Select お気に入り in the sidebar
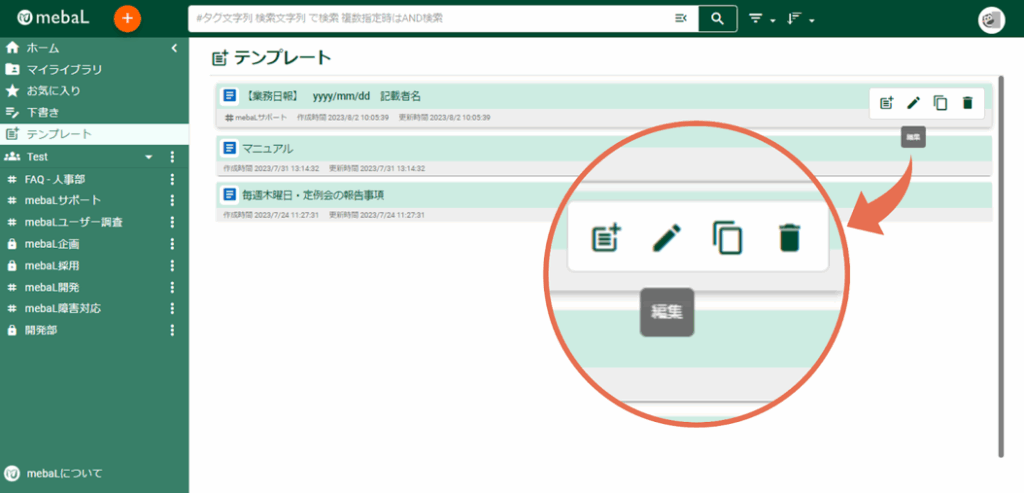 pos(53,90)
